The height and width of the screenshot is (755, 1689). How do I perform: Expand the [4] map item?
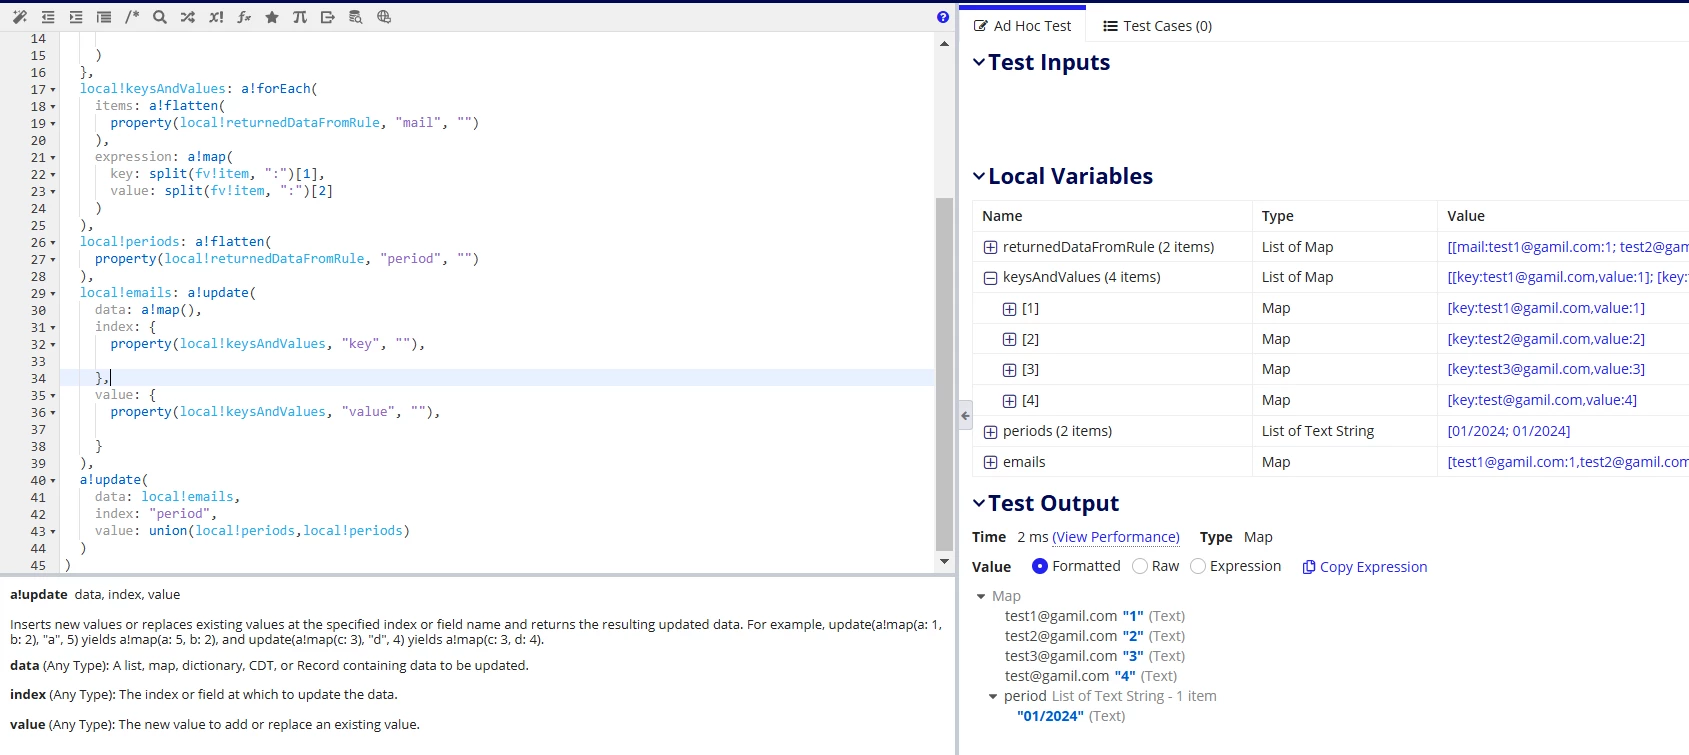pos(1009,401)
